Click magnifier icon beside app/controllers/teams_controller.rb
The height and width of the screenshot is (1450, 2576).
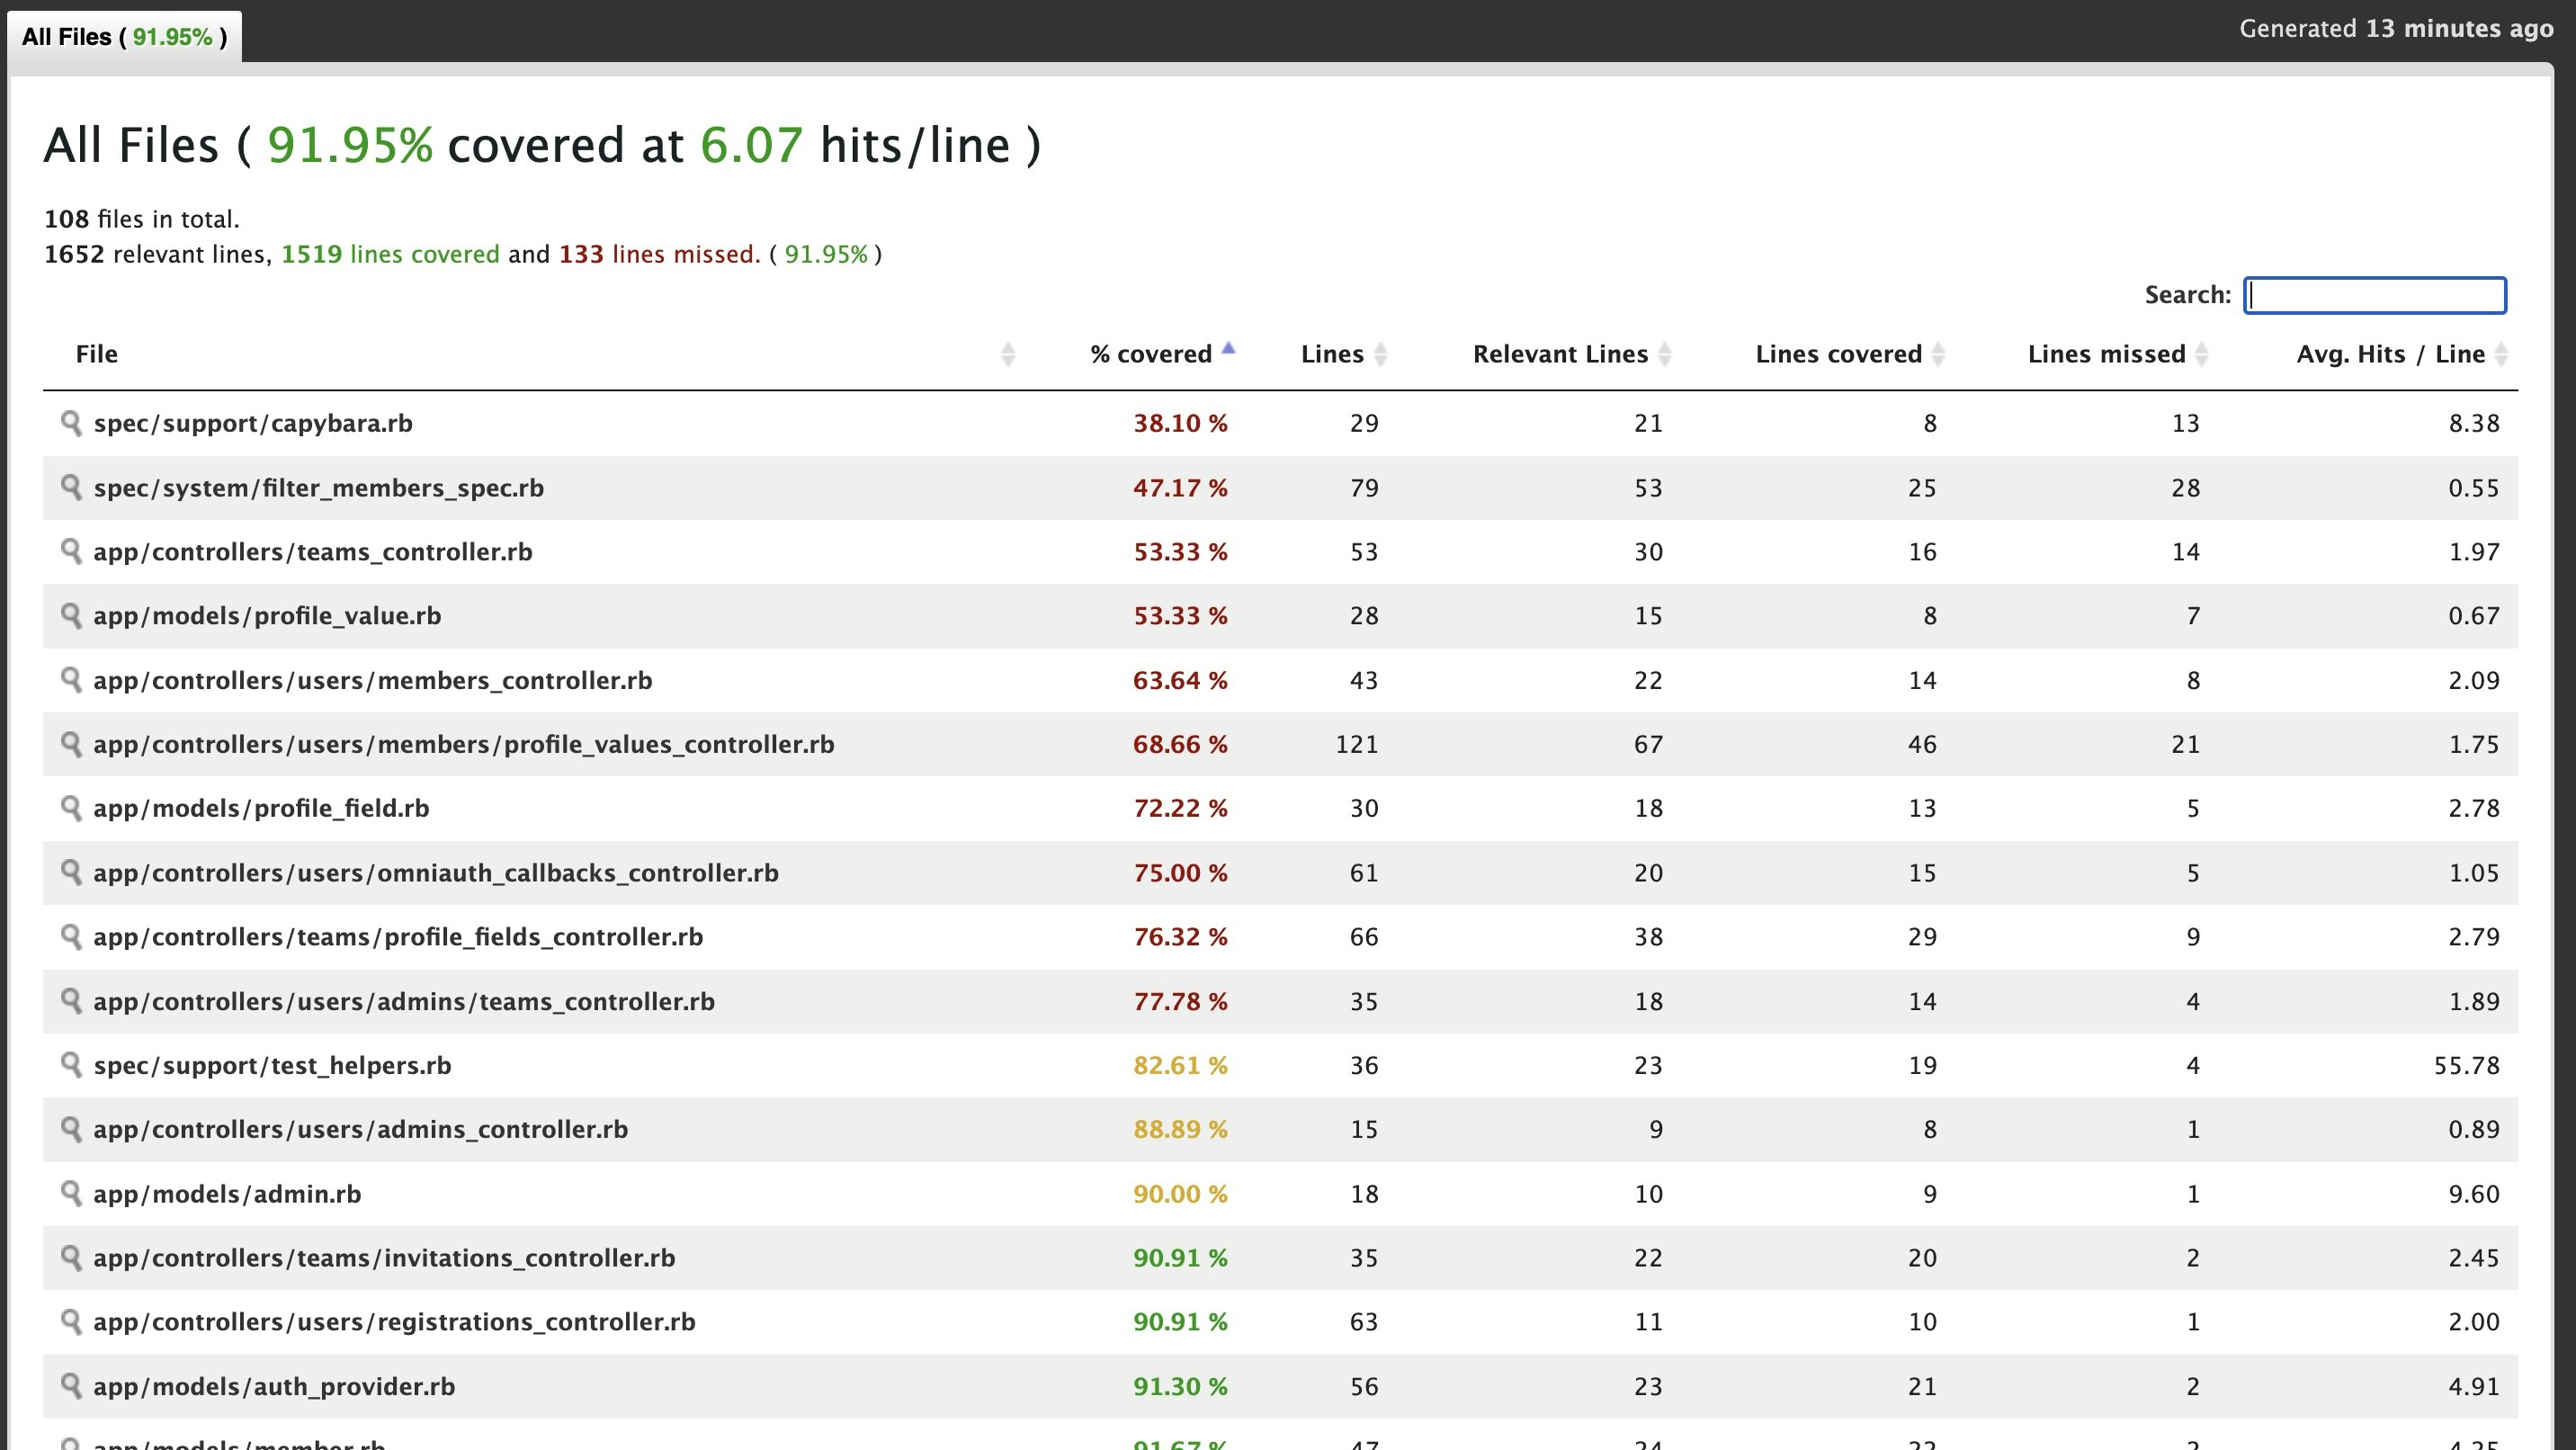coord(71,551)
